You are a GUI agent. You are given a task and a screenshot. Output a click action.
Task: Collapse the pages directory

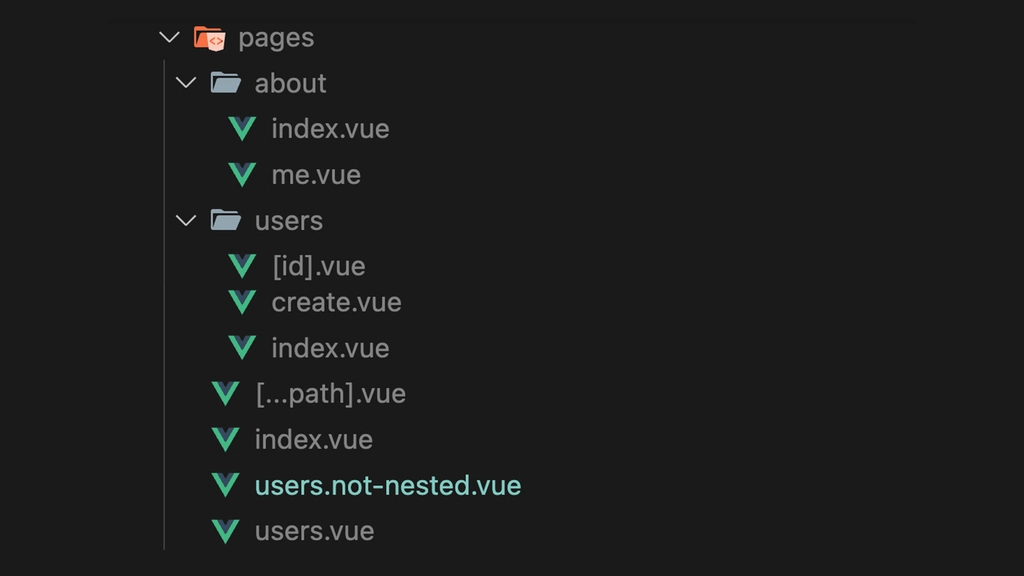(168, 37)
